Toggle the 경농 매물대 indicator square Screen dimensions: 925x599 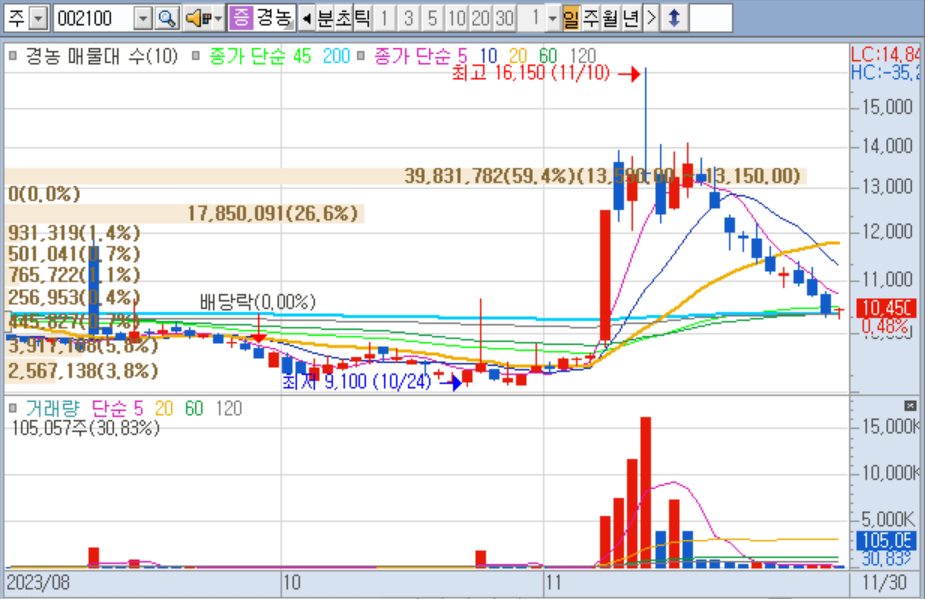13,56
